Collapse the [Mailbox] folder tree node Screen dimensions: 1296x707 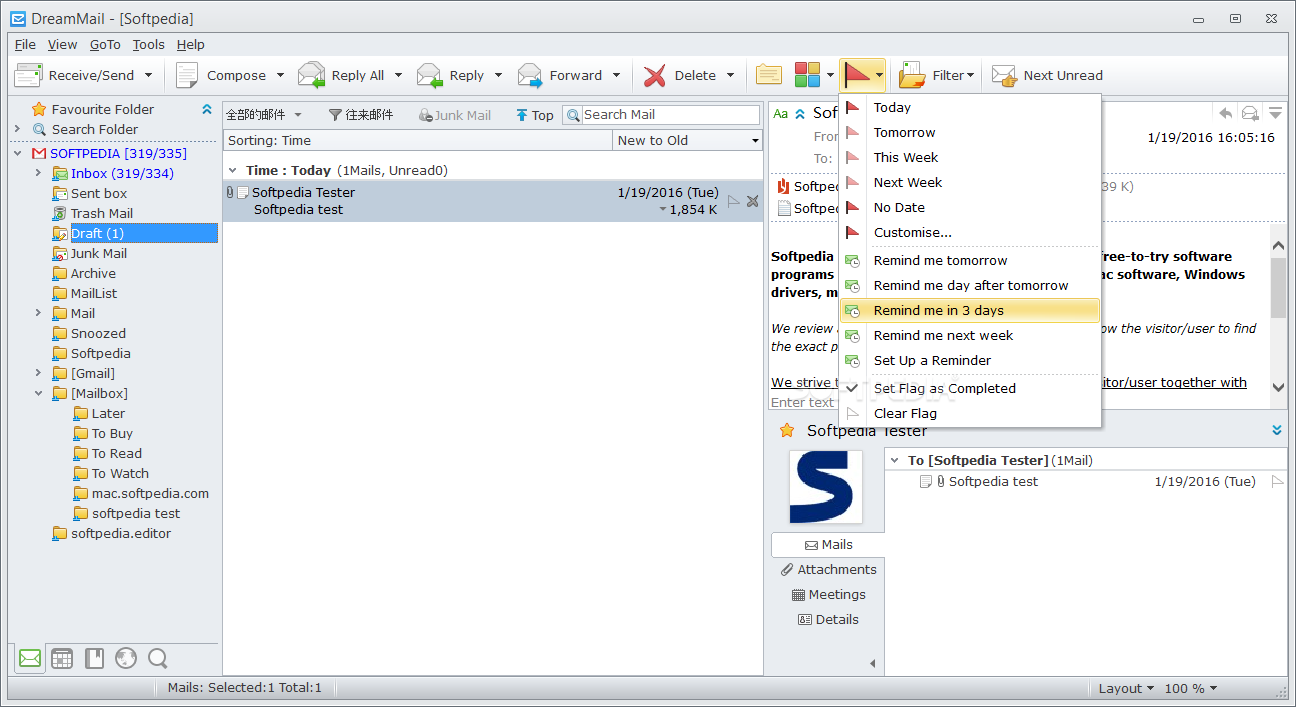[38, 393]
